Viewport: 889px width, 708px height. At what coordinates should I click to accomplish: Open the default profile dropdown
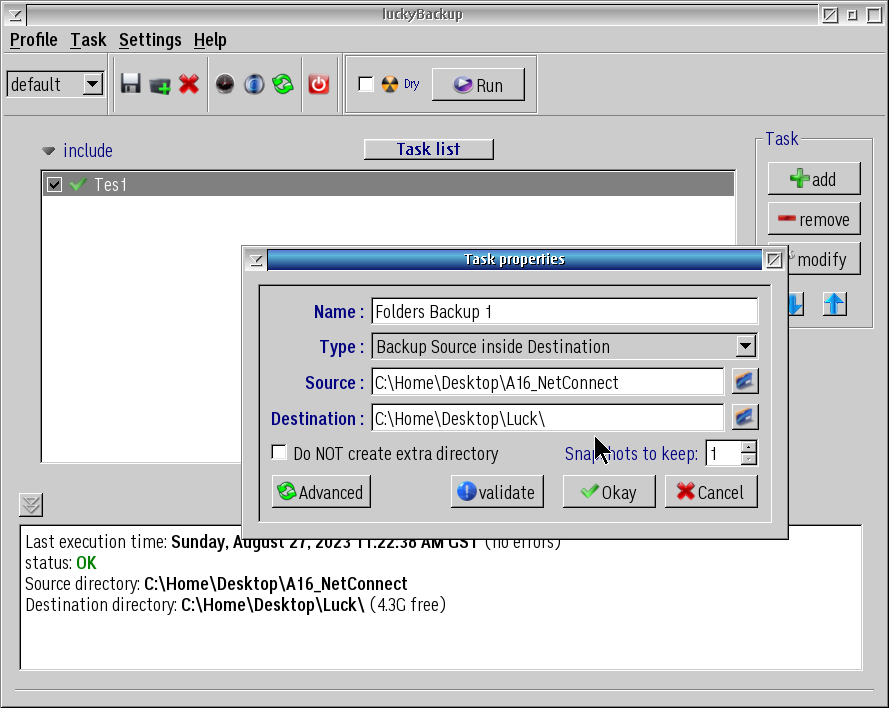click(92, 84)
